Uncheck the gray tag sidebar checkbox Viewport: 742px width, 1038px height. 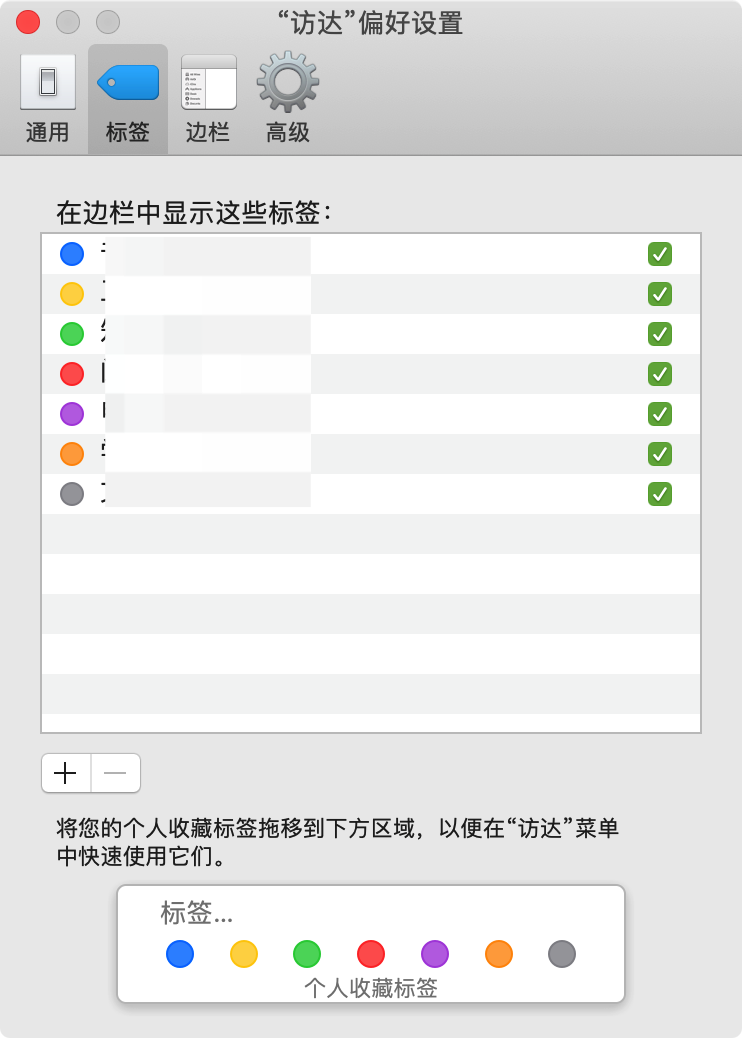coord(659,494)
